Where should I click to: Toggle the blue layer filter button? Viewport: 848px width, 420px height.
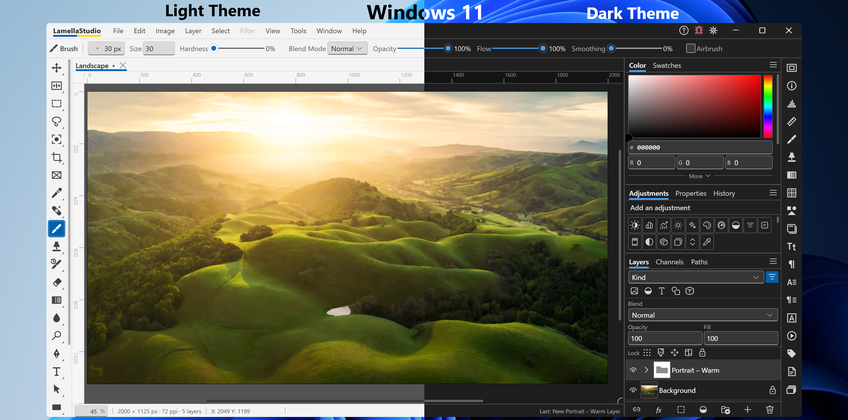coord(772,277)
